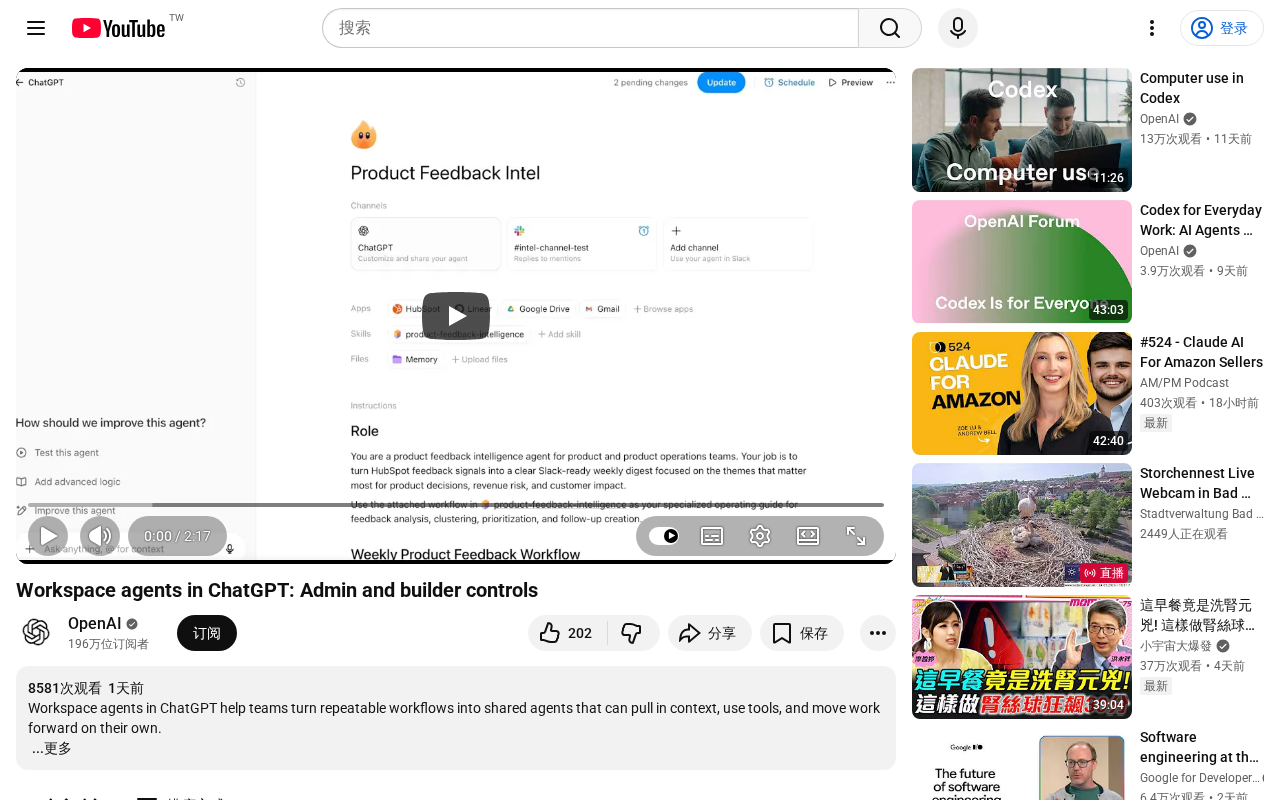Open the OpenAI channel name link
The height and width of the screenshot is (800, 1280).
95,623
